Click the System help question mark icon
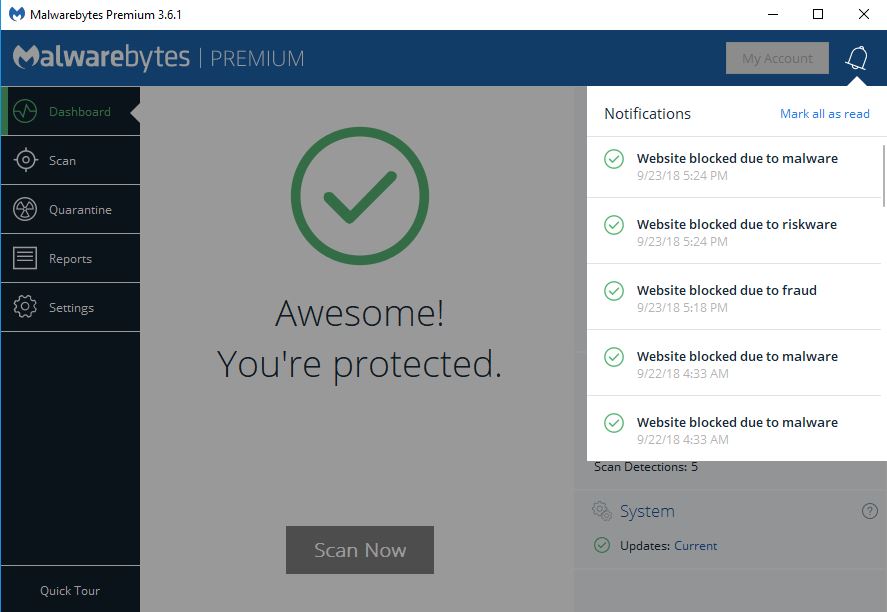Viewport: 887px width, 612px height. click(x=869, y=511)
